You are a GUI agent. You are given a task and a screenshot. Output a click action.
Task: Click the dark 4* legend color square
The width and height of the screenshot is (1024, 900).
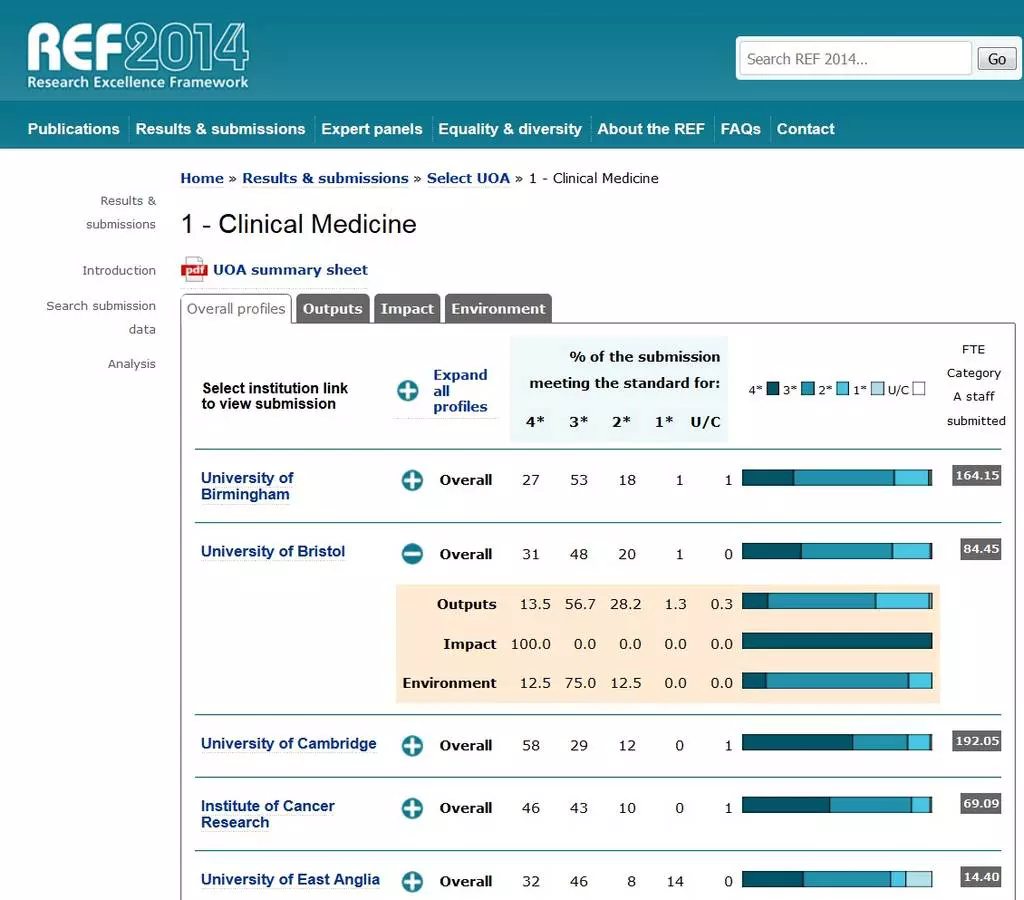coord(773,389)
